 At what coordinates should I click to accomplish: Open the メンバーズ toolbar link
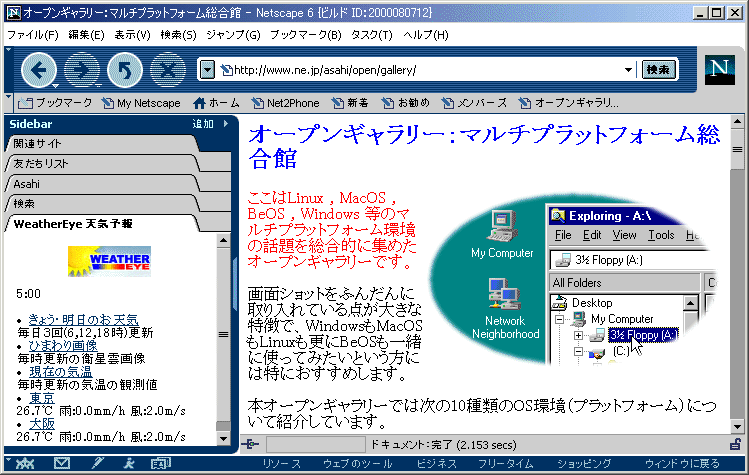tap(475, 103)
